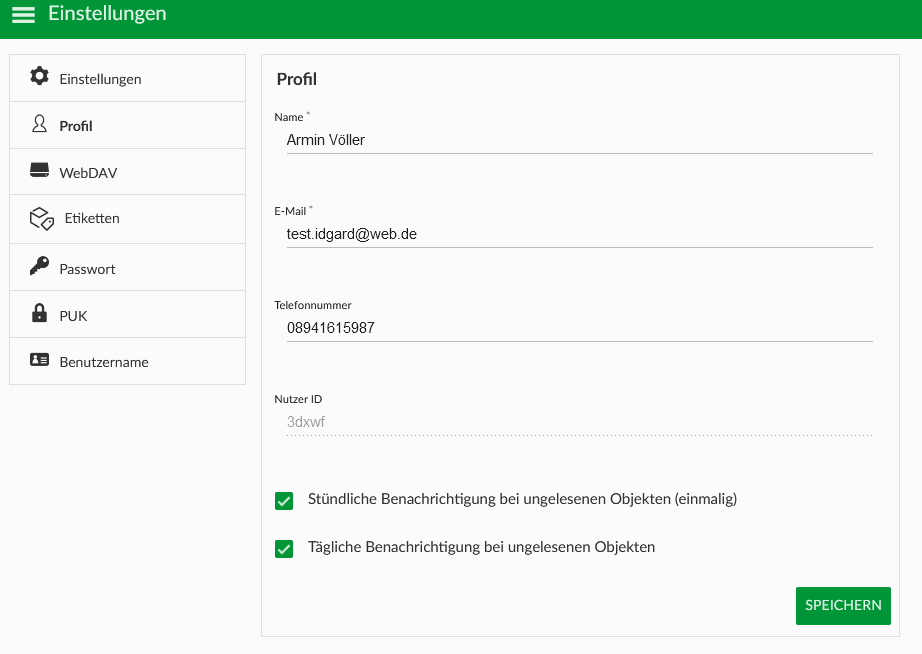Open the WebDAV menu entry

[x=128, y=172]
